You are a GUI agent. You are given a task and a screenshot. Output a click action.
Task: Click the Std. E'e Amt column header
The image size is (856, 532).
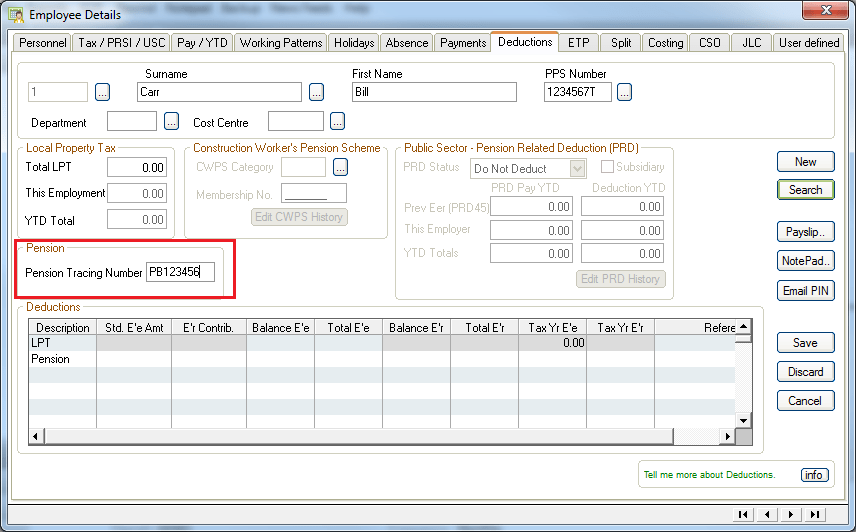[x=134, y=327]
